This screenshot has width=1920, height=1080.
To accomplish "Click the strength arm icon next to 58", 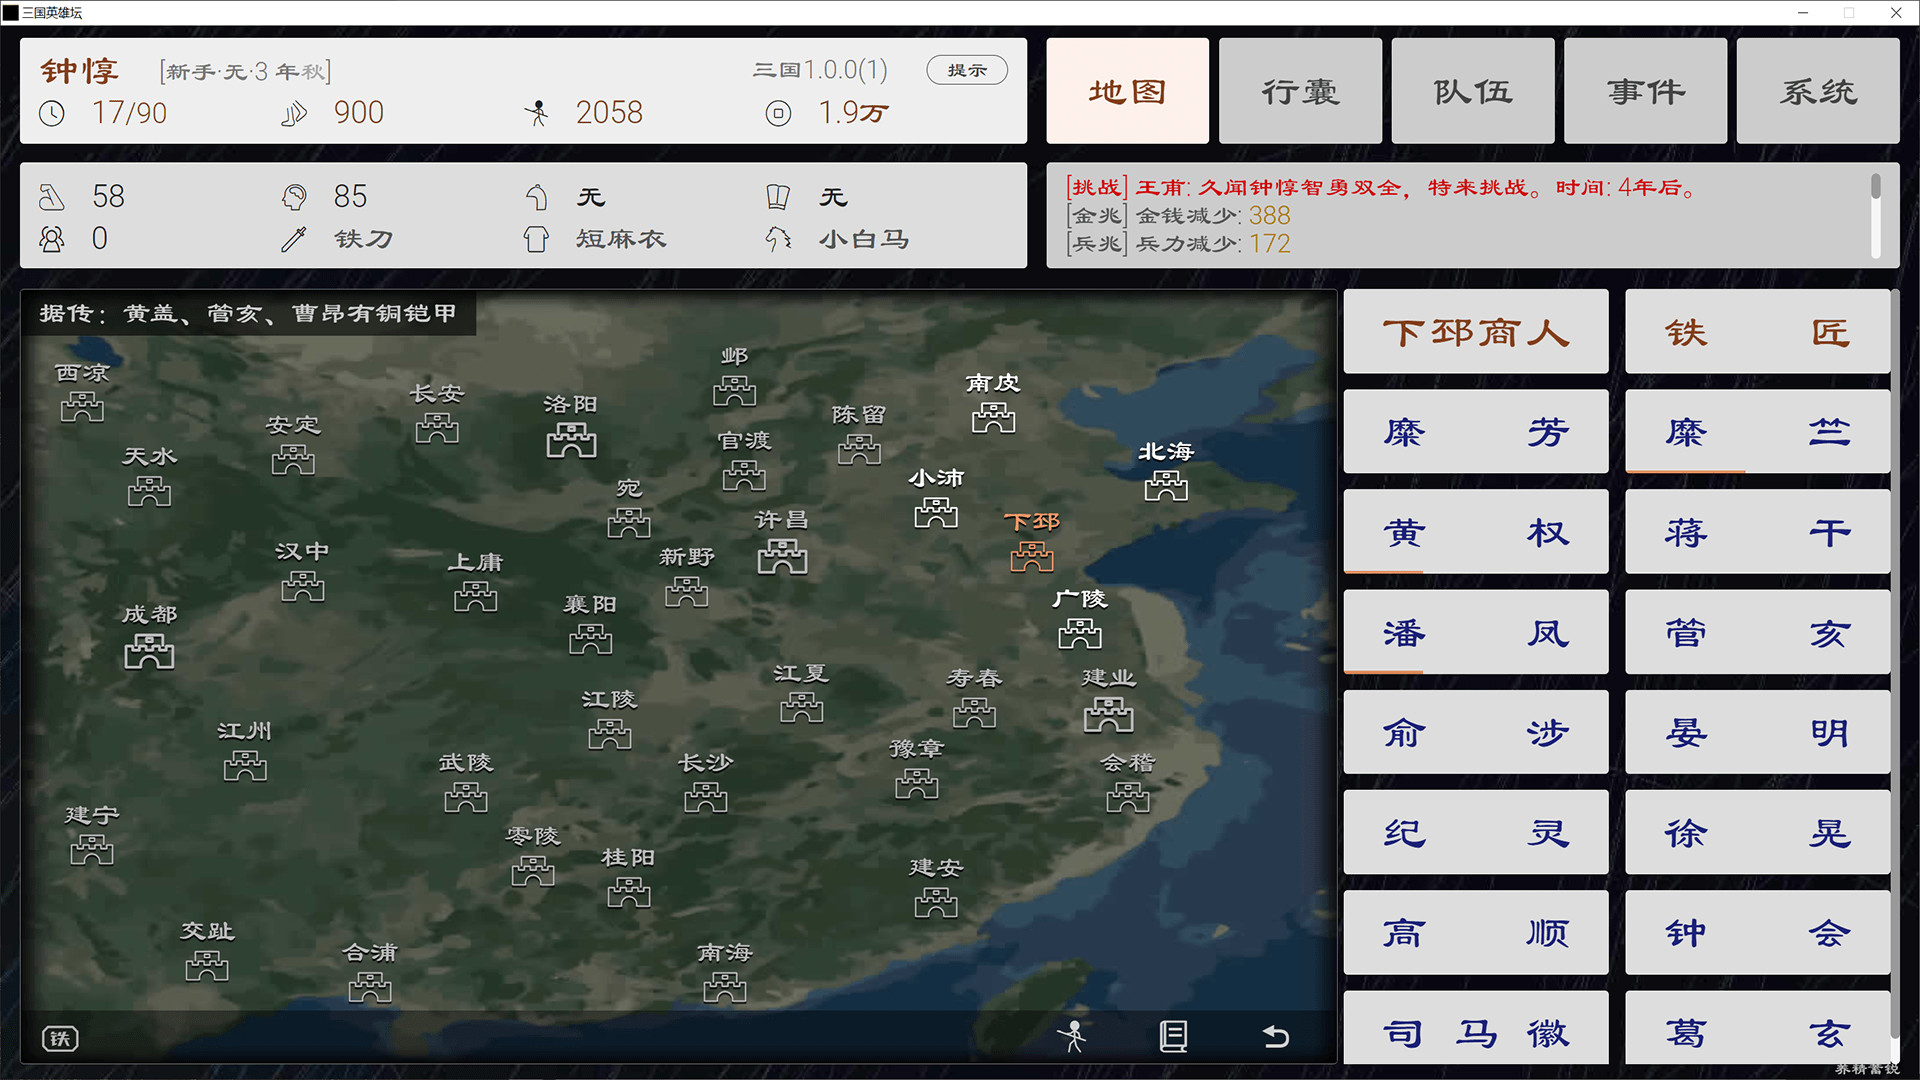I will tap(52, 197).
